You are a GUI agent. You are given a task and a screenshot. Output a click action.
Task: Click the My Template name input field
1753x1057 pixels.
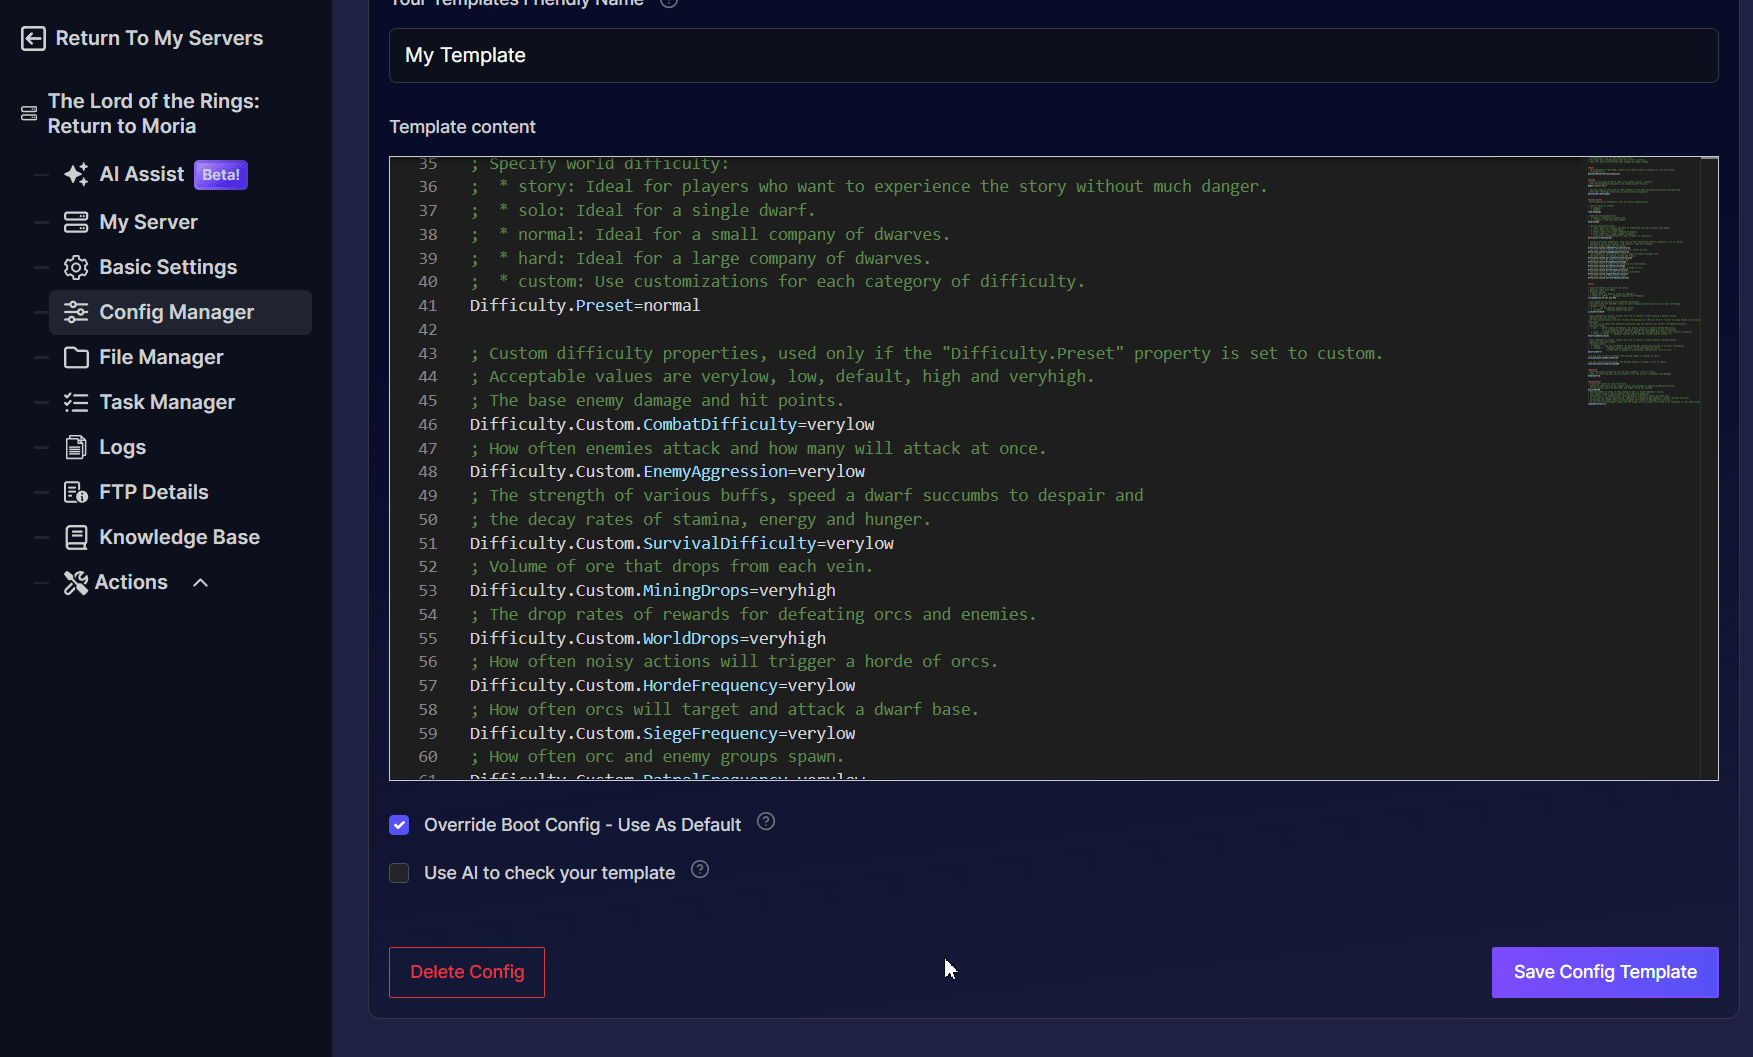pyautogui.click(x=1053, y=56)
